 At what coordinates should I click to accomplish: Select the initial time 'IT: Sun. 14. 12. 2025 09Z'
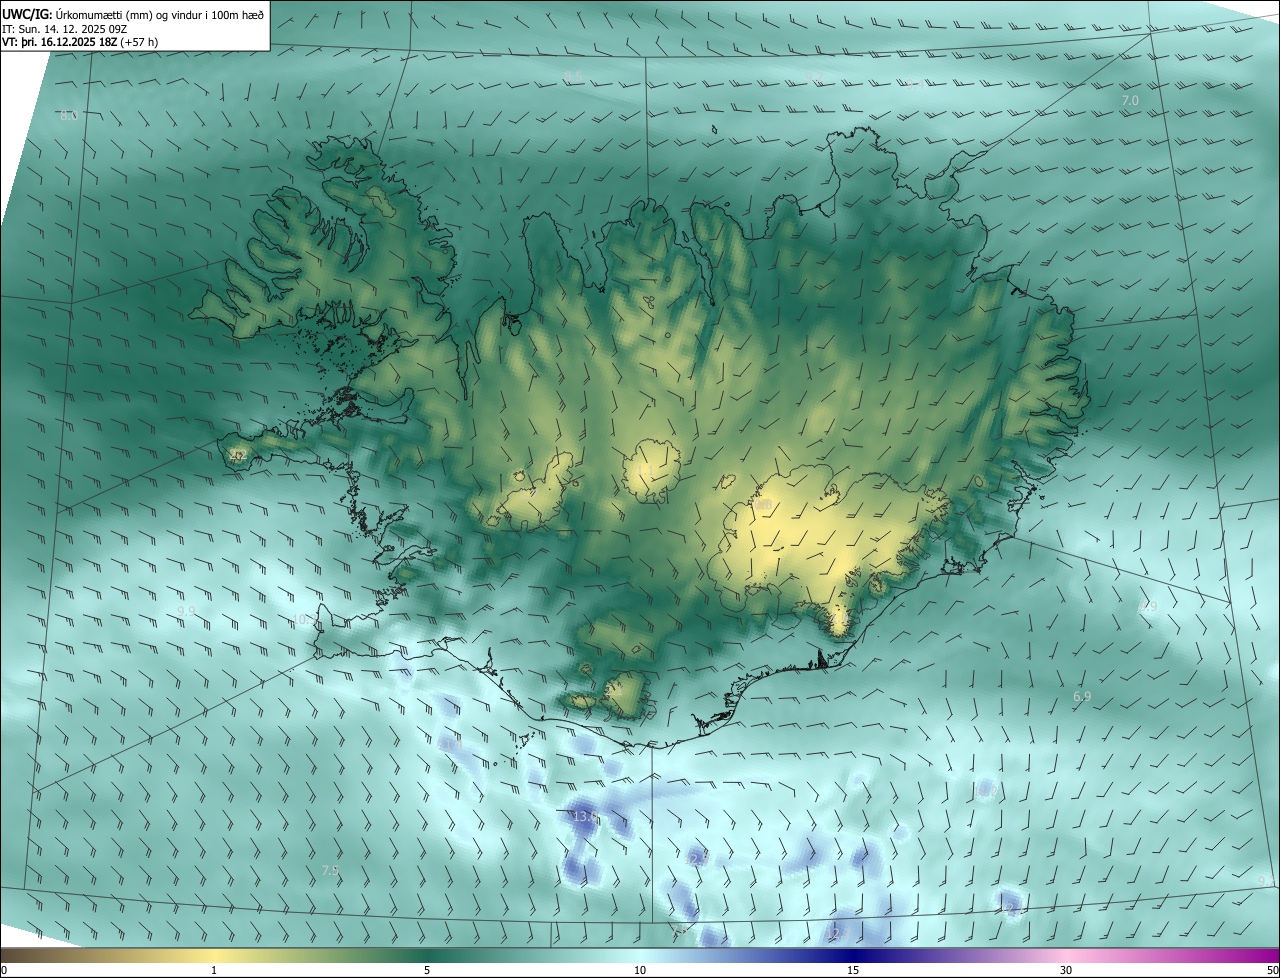(x=65, y=28)
